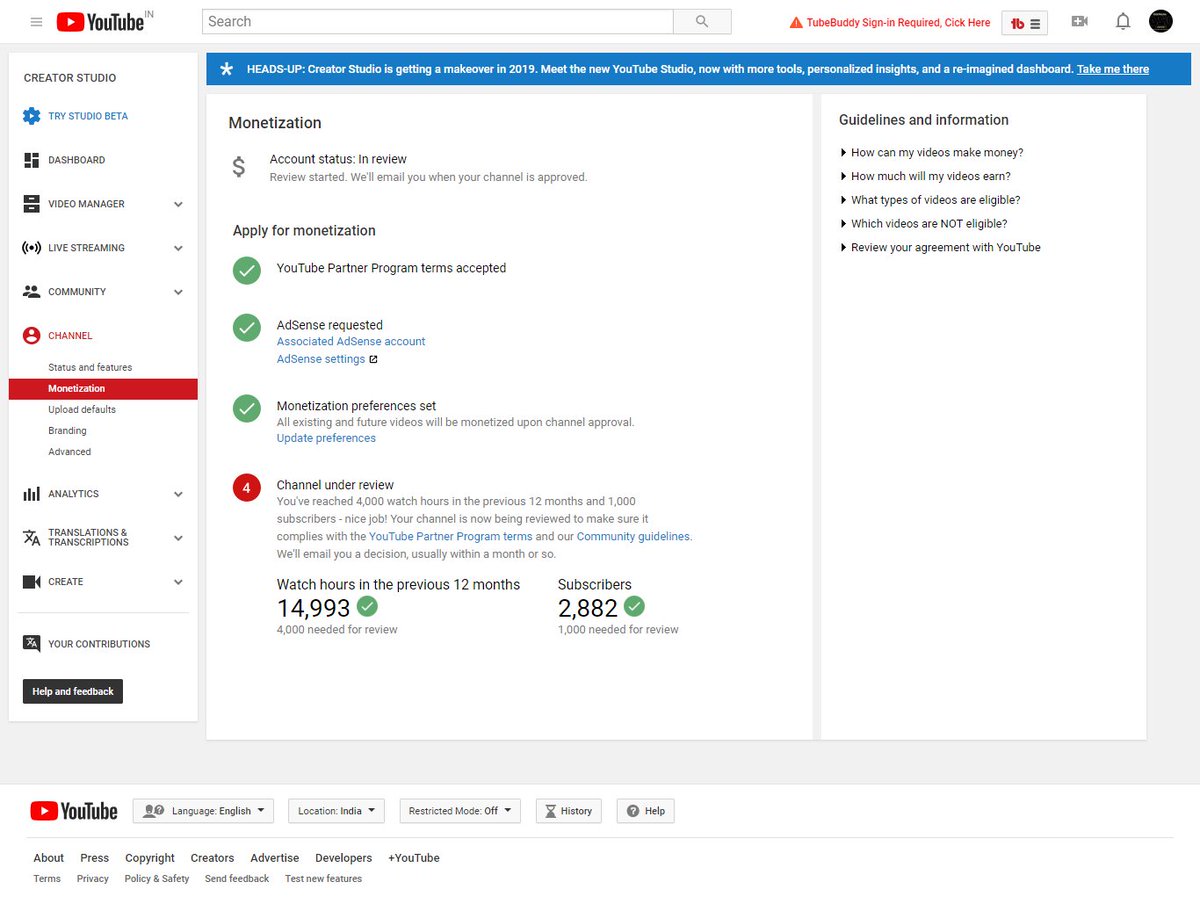
Task: Expand 'How much will my videos earn?'
Action: click(x=926, y=176)
